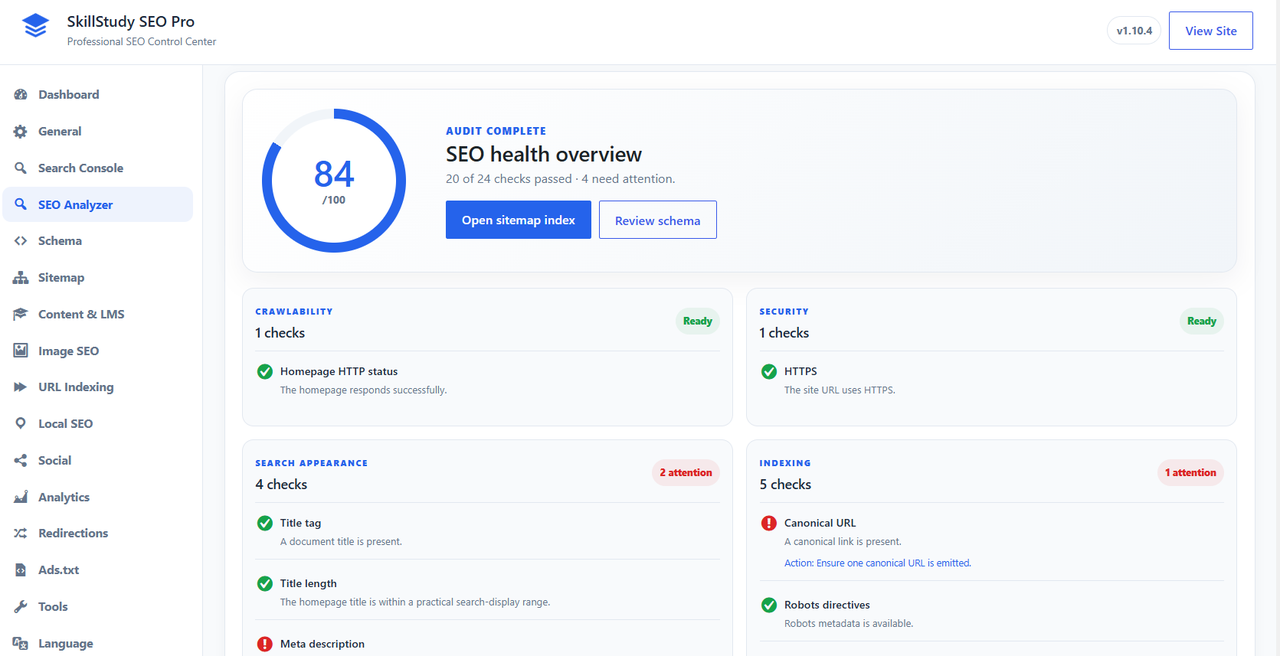Click 'A document title is present.' text
The height and width of the screenshot is (656, 1280).
pyautogui.click(x=341, y=542)
